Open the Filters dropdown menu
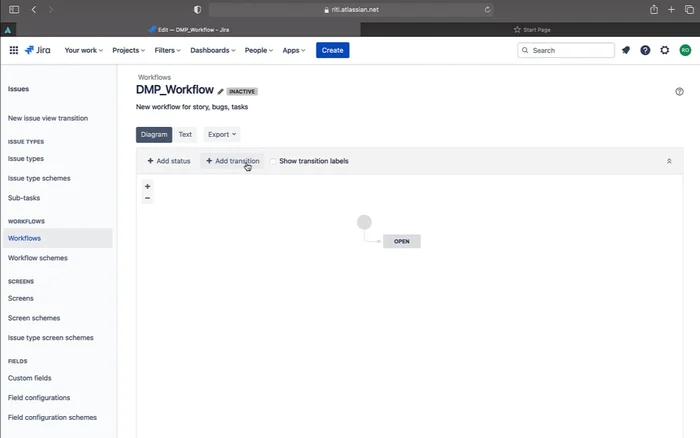This screenshot has height=438, width=700. (x=169, y=50)
